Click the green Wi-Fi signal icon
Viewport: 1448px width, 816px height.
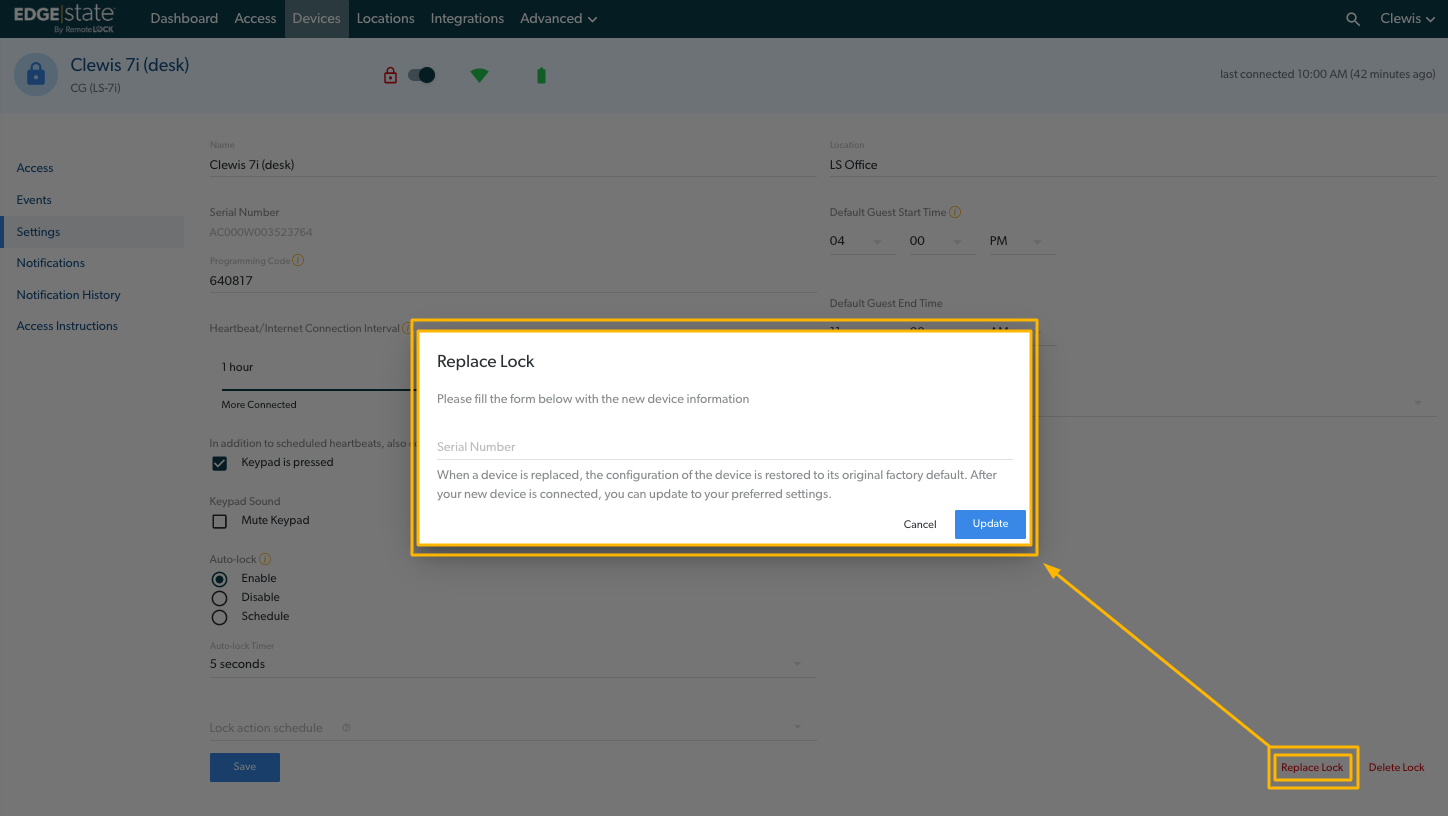point(480,75)
